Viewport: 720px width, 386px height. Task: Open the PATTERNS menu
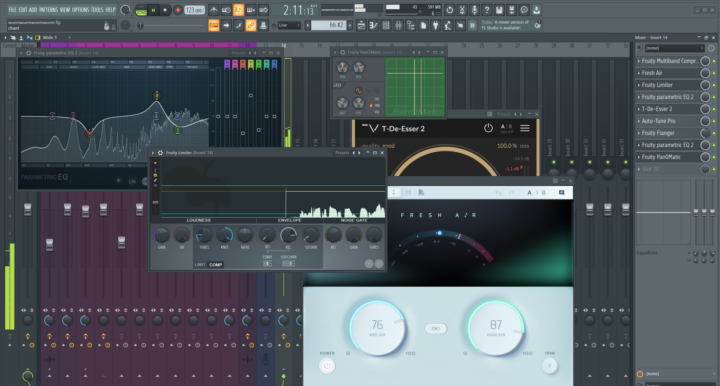tap(48, 10)
